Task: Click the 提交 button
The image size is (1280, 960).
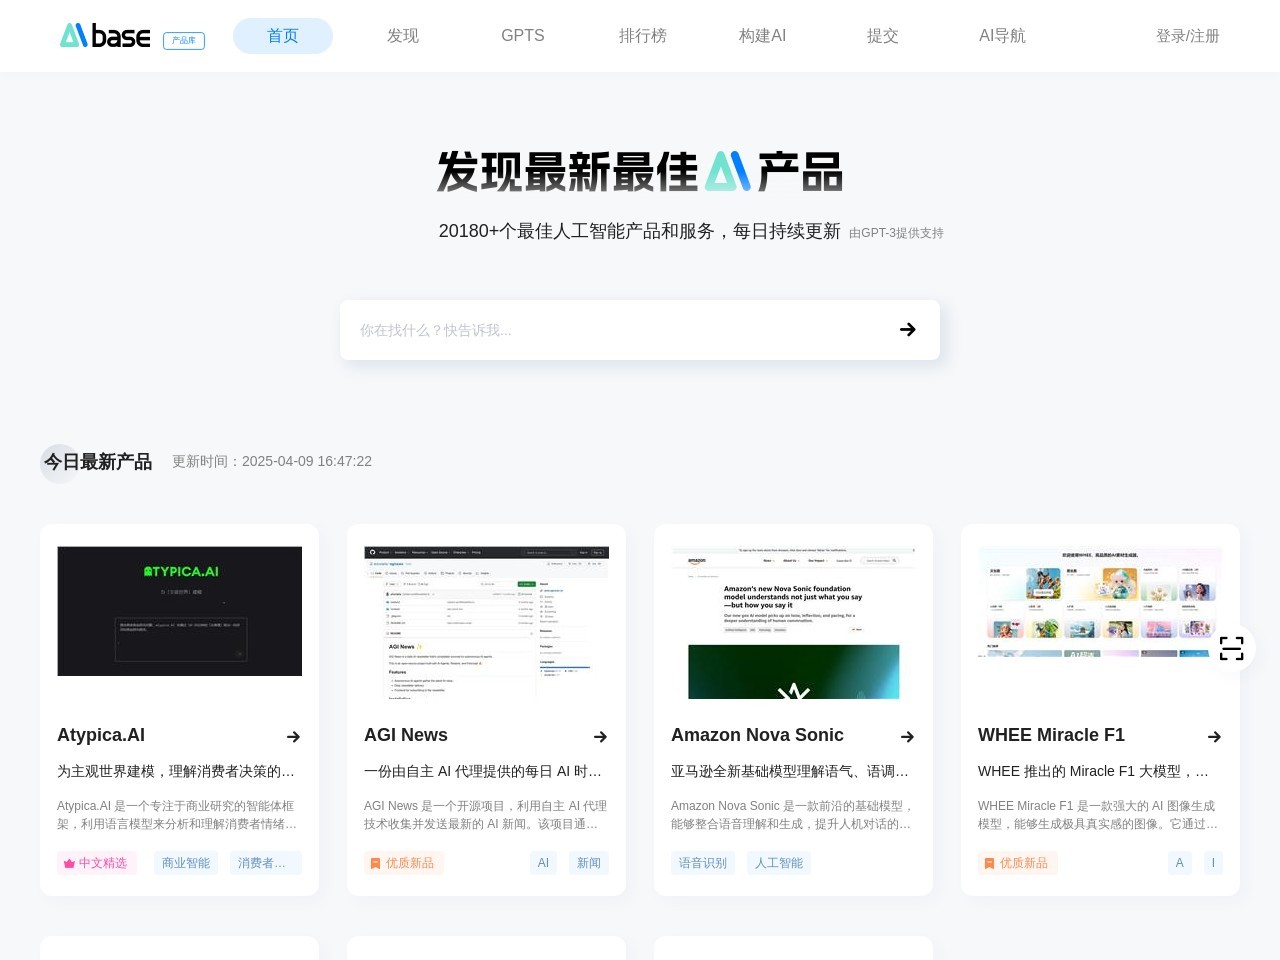Action: tap(883, 35)
